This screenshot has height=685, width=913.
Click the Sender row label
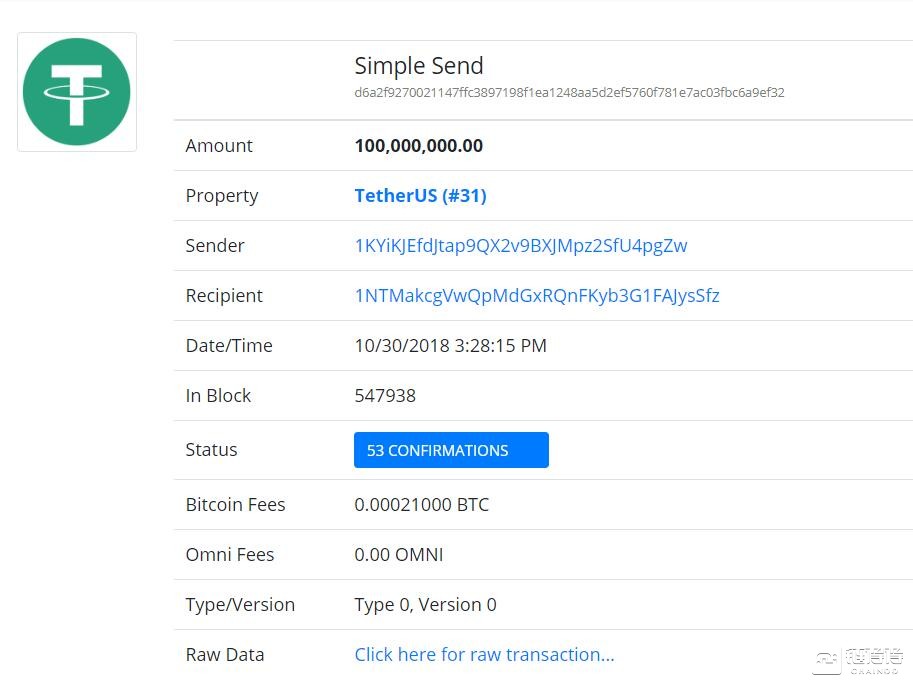tap(215, 246)
